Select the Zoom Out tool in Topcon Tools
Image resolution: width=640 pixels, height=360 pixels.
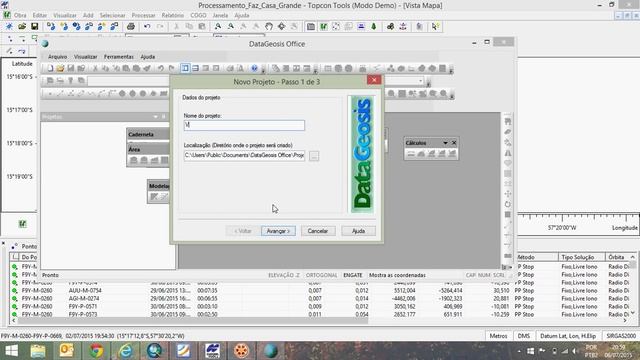click(x=231, y=27)
